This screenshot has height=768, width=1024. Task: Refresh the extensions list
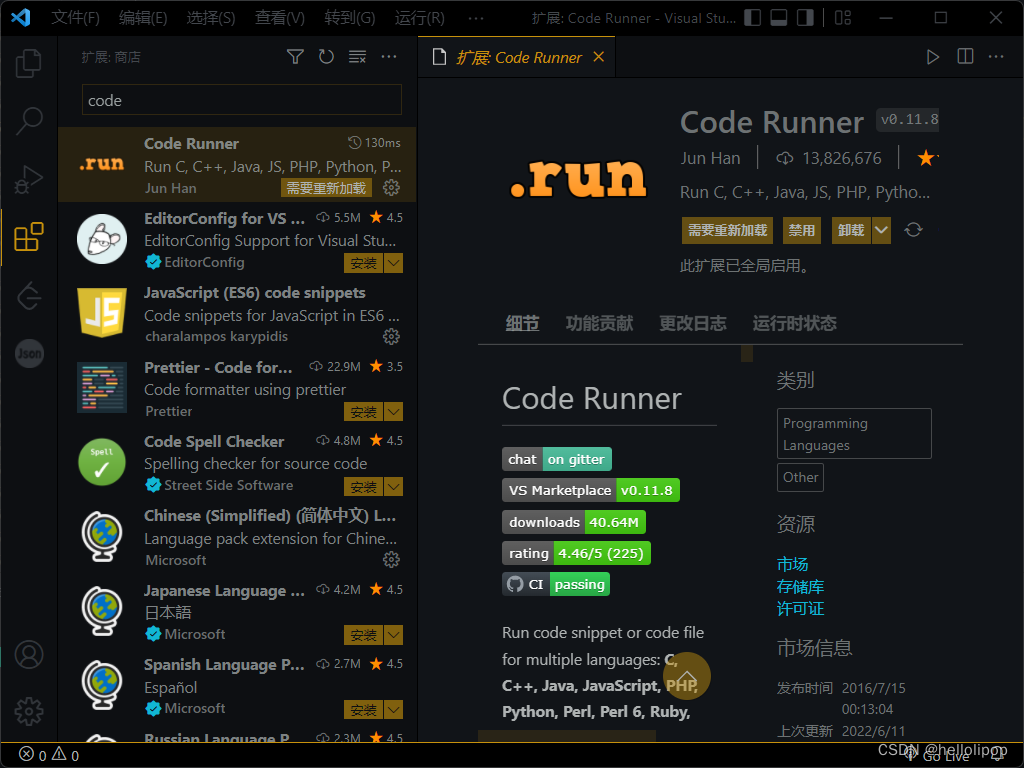[x=327, y=57]
